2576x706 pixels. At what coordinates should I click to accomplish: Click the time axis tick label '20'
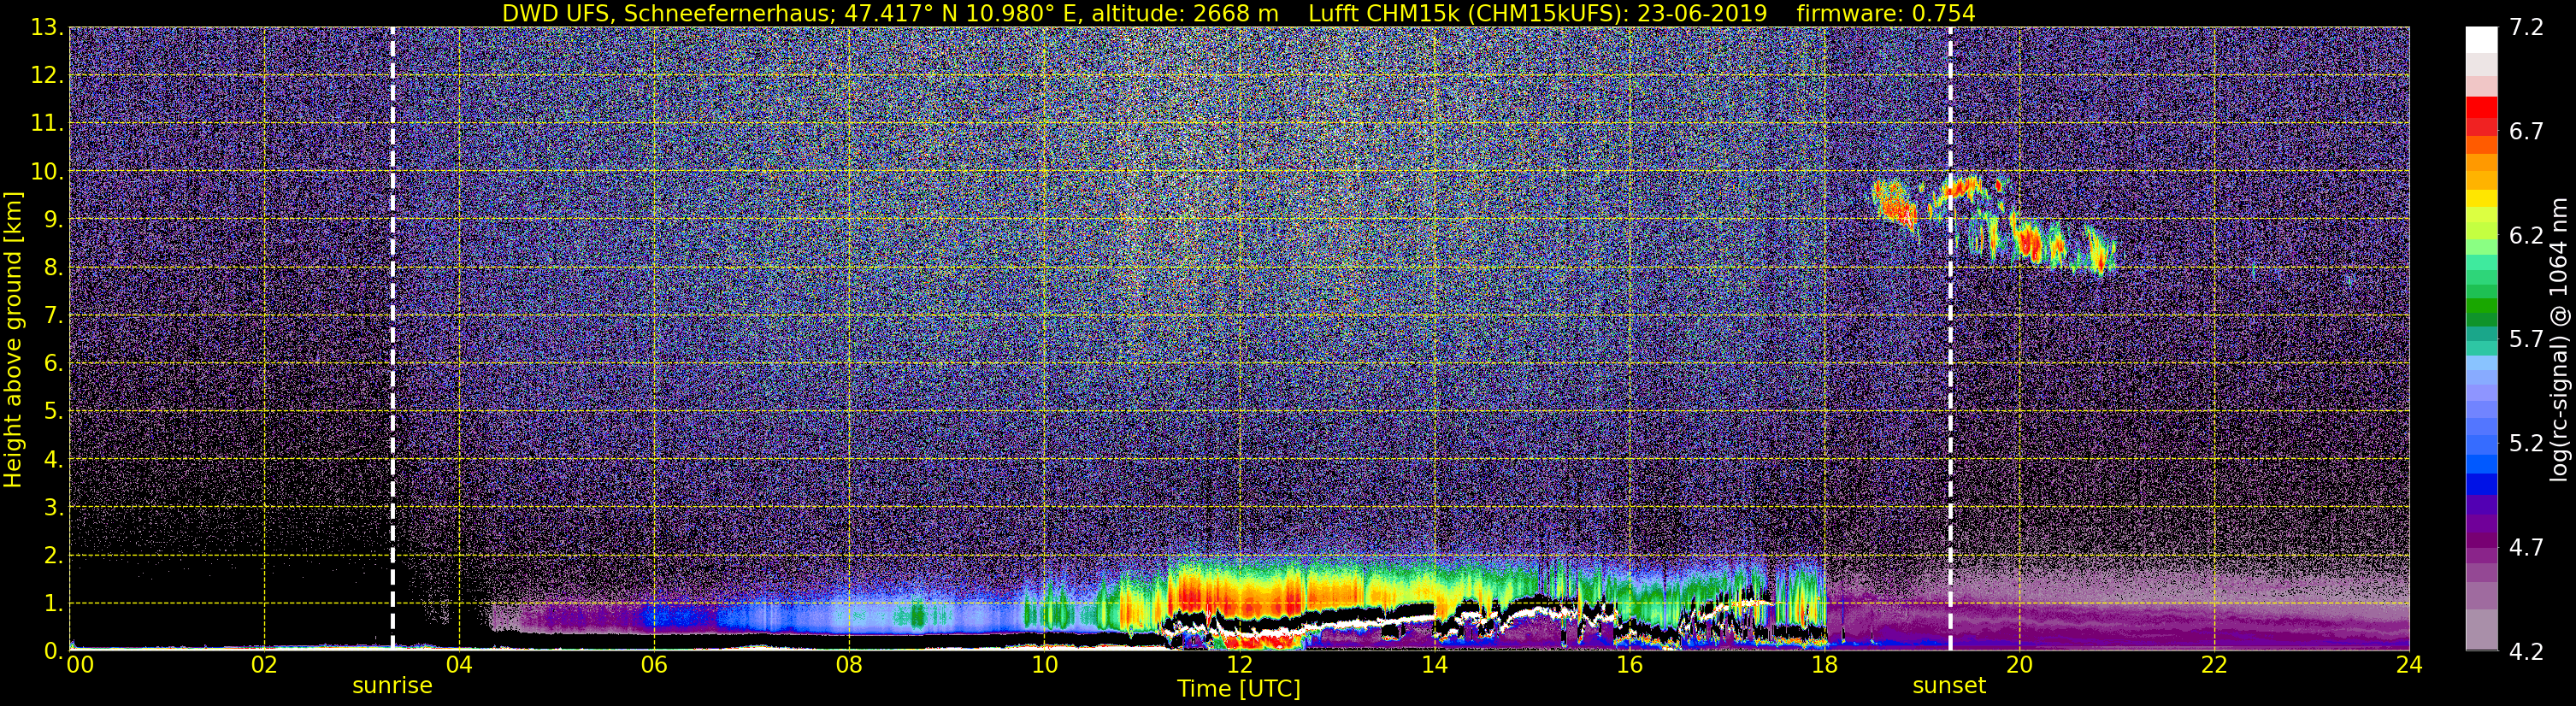[2019, 666]
